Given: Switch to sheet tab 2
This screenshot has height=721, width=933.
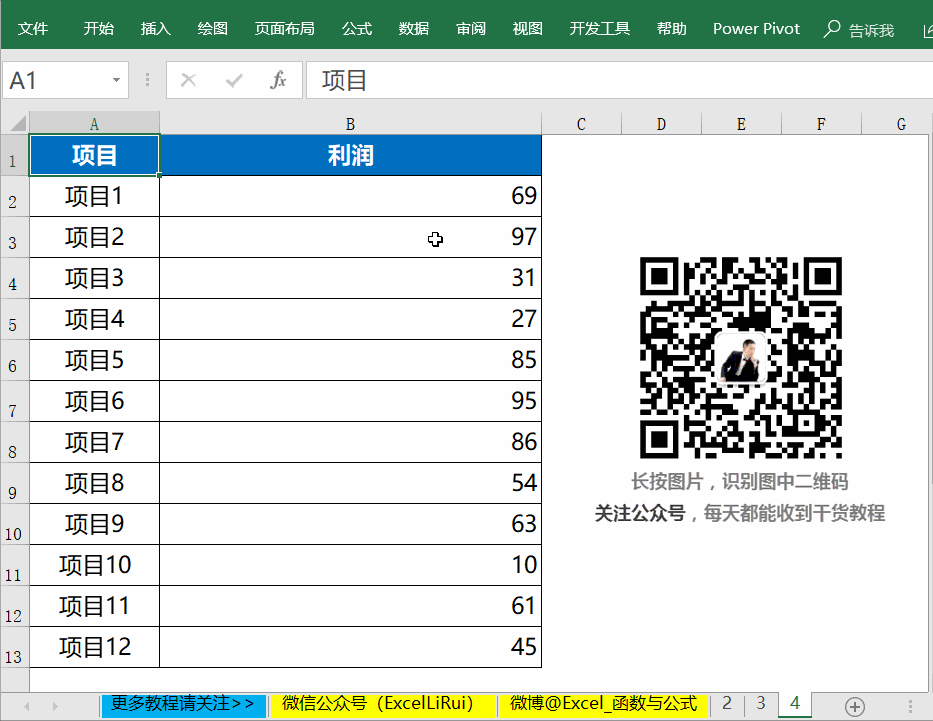Looking at the screenshot, I should click(x=727, y=704).
